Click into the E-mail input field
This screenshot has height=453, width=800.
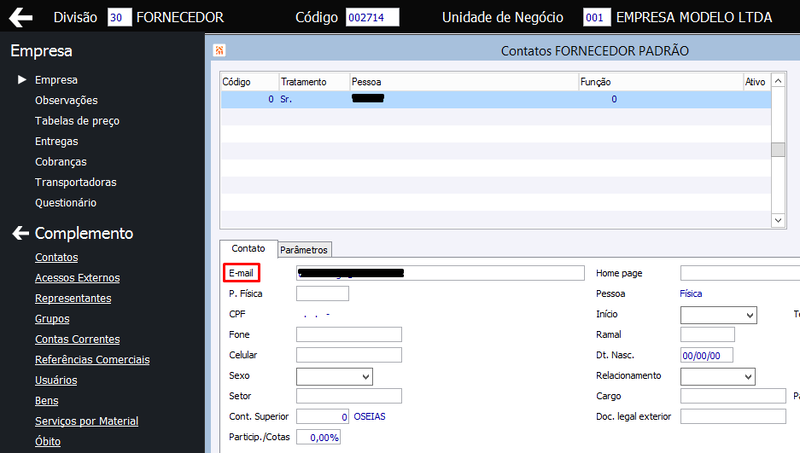tap(440, 273)
